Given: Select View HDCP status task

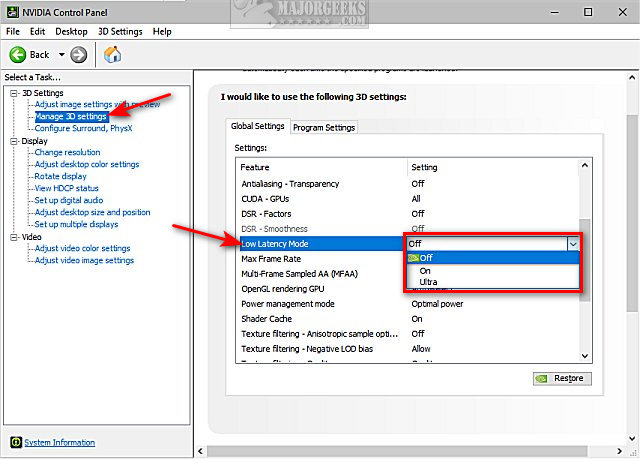Looking at the screenshot, I should [x=67, y=188].
